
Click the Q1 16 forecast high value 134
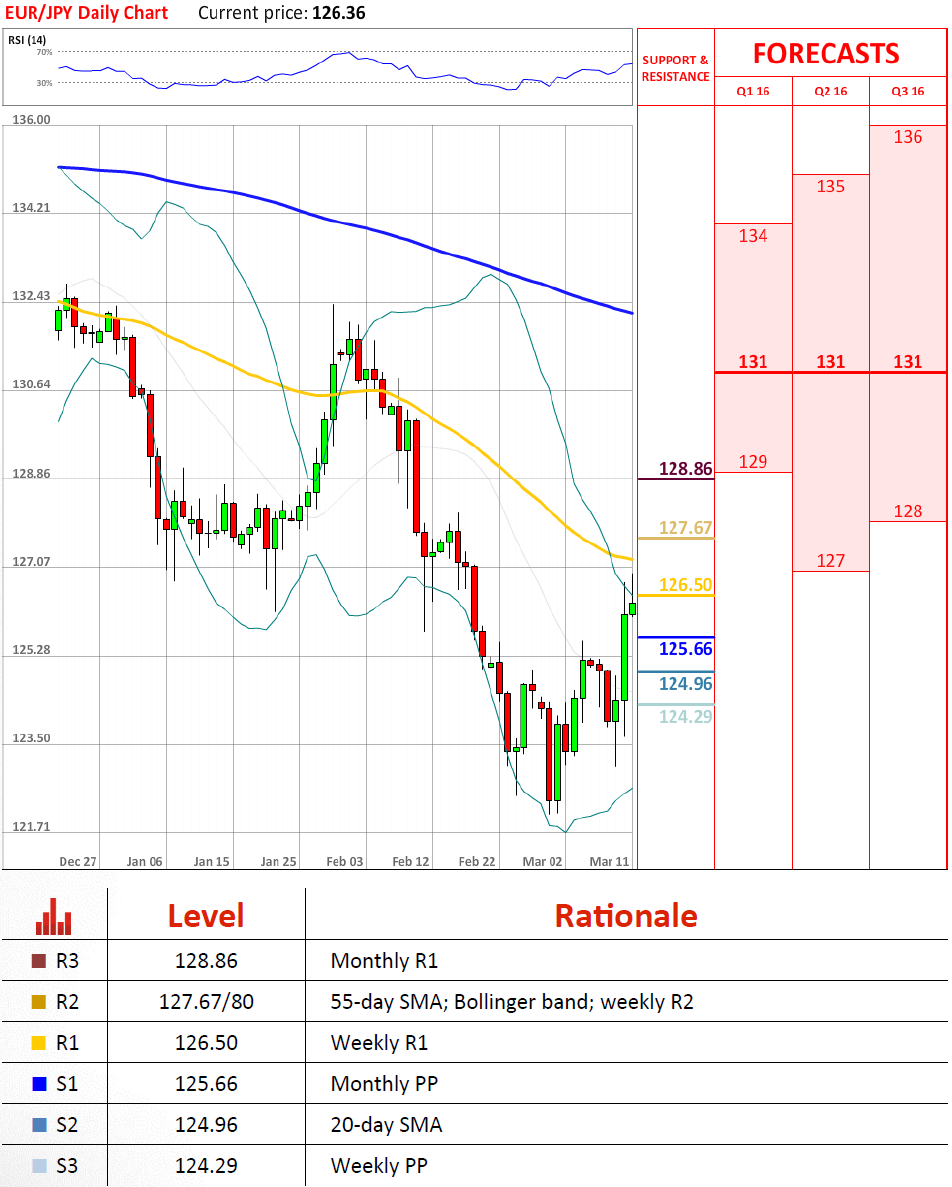click(x=753, y=236)
